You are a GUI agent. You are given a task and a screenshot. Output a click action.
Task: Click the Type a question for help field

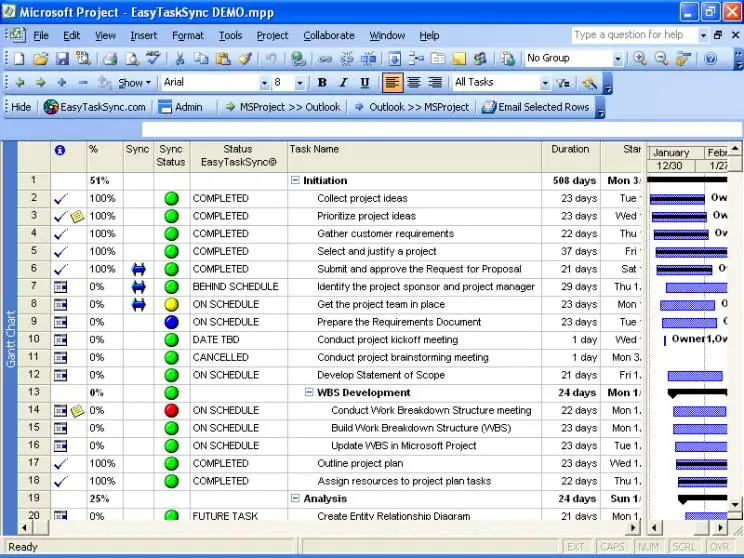click(x=634, y=35)
